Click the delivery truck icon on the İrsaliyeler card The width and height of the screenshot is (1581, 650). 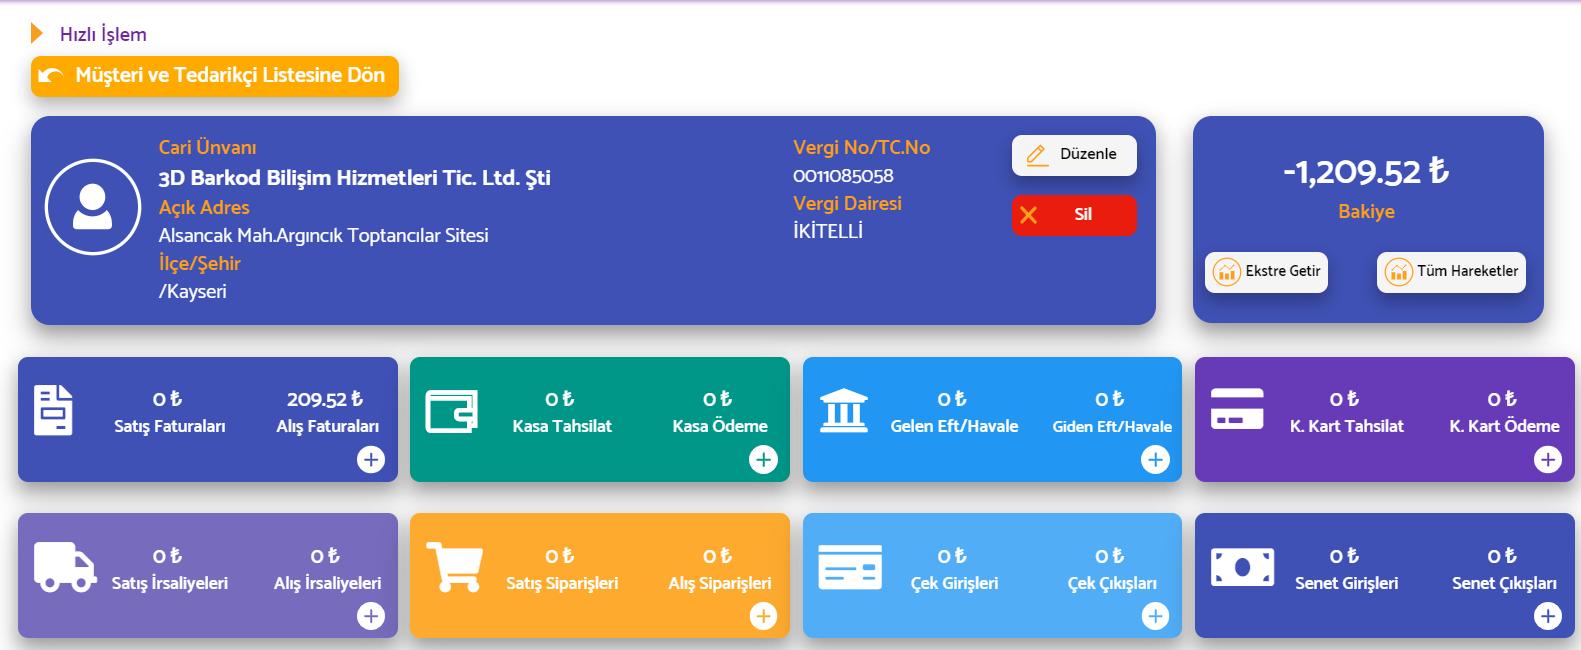pyautogui.click(x=65, y=567)
